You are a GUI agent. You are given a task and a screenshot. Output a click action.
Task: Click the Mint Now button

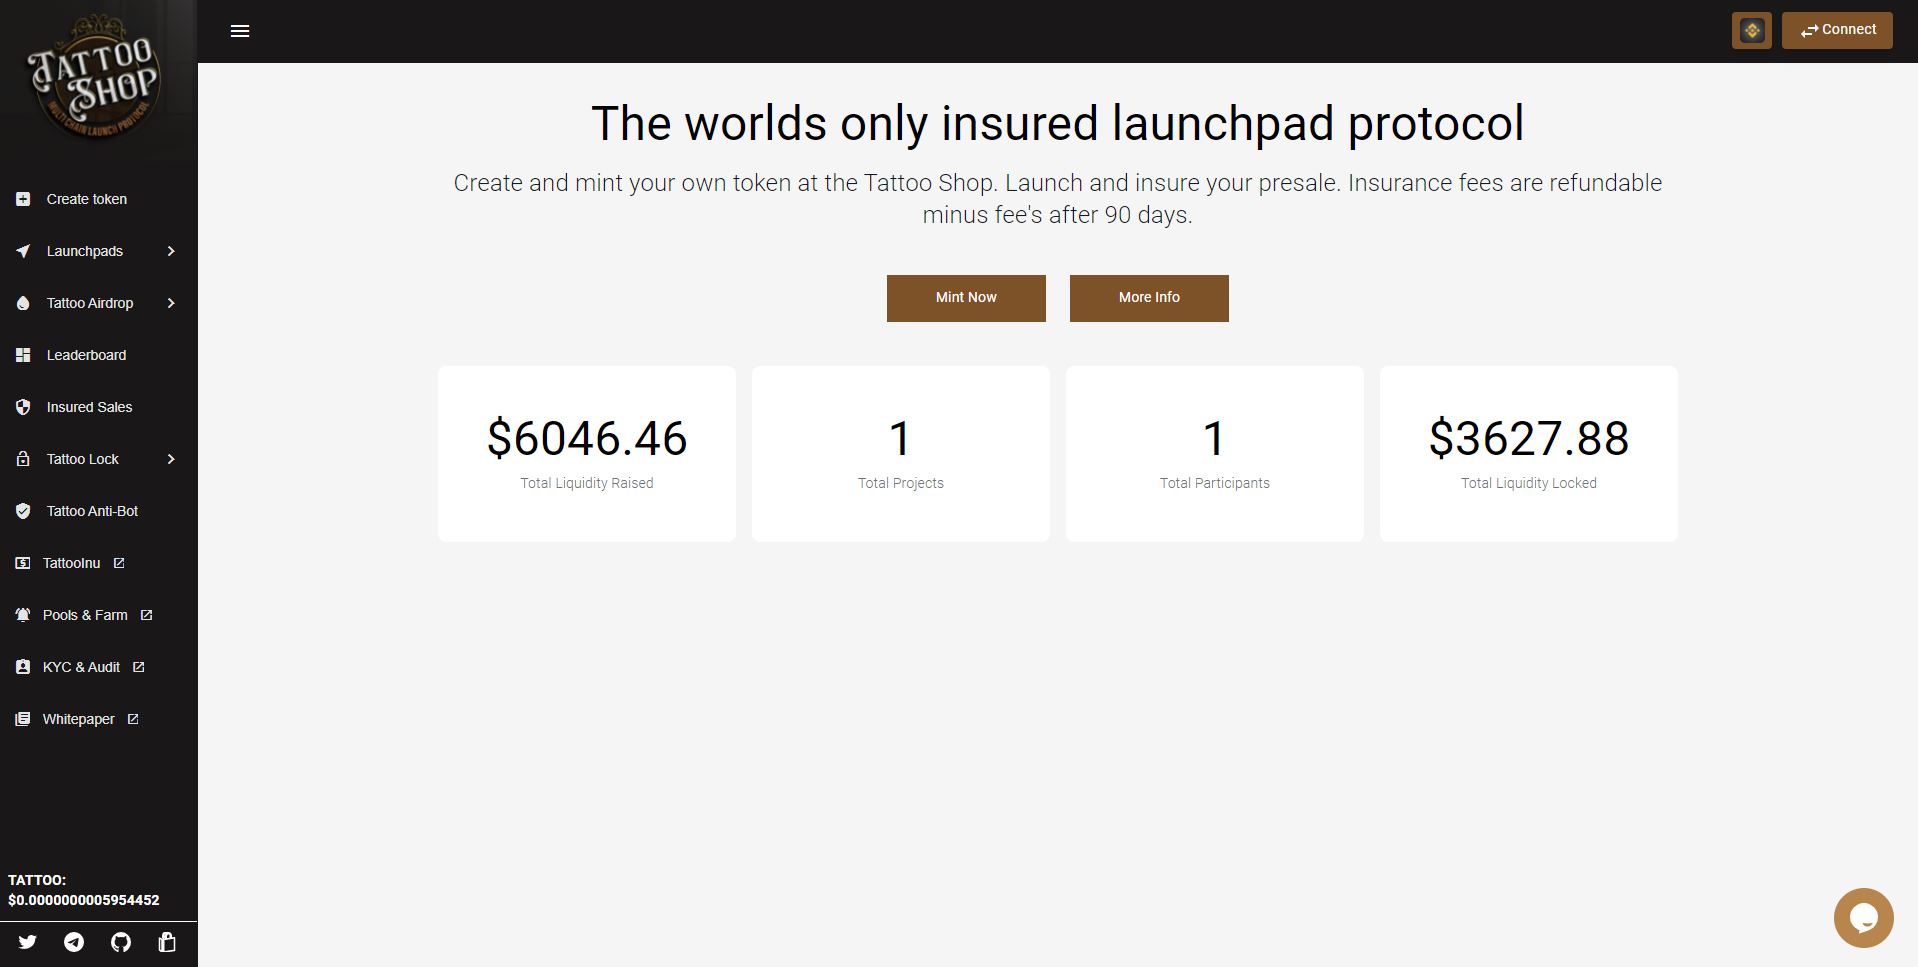coord(966,298)
